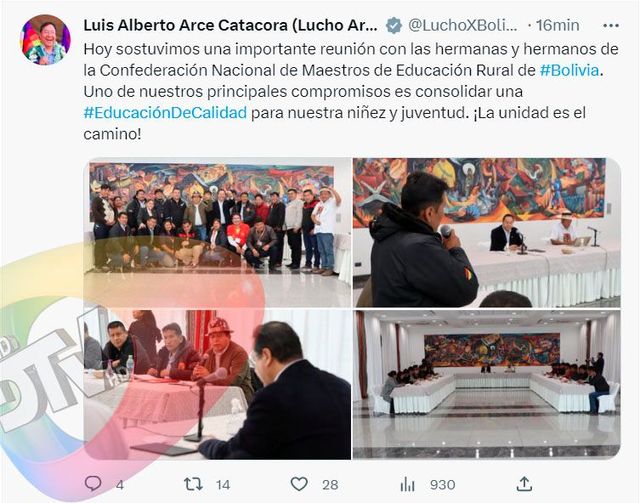Open the #EducaciónDeCalidad hashtag link

point(165,112)
